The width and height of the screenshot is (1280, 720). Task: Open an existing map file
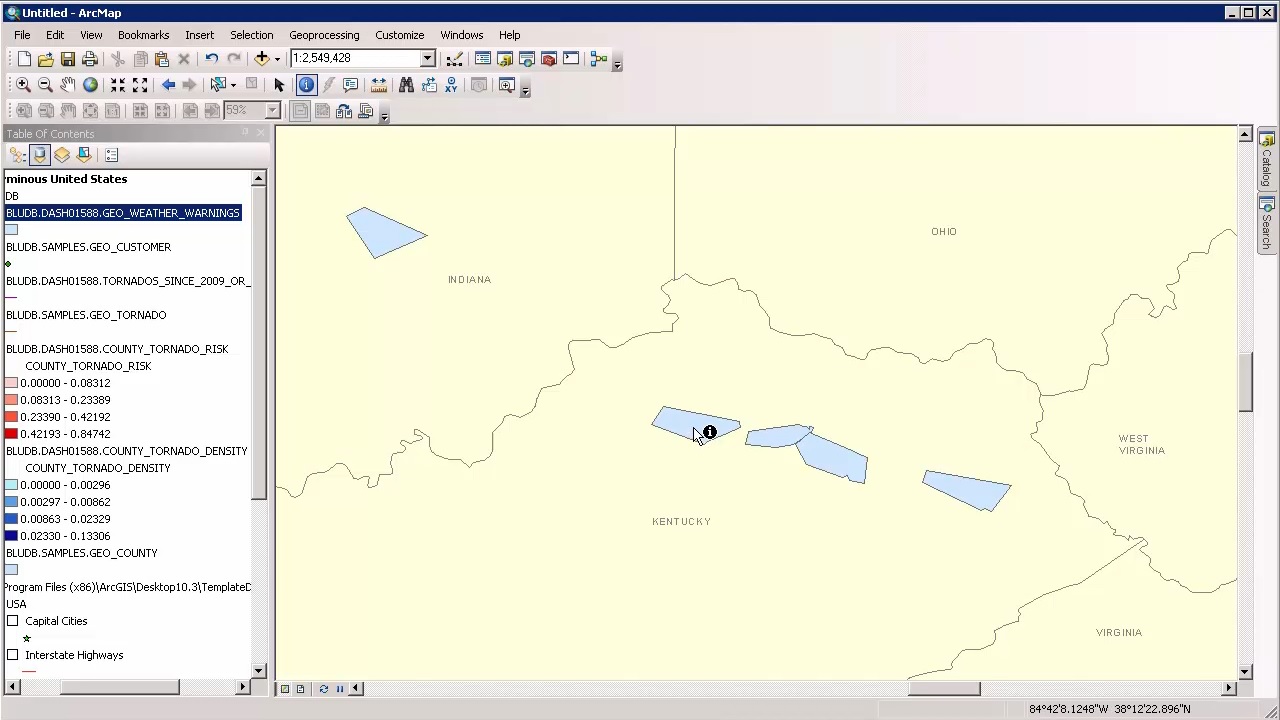click(x=46, y=59)
